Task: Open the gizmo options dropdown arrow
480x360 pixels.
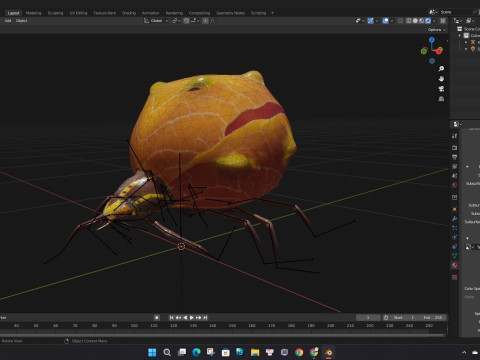Action: click(x=377, y=21)
